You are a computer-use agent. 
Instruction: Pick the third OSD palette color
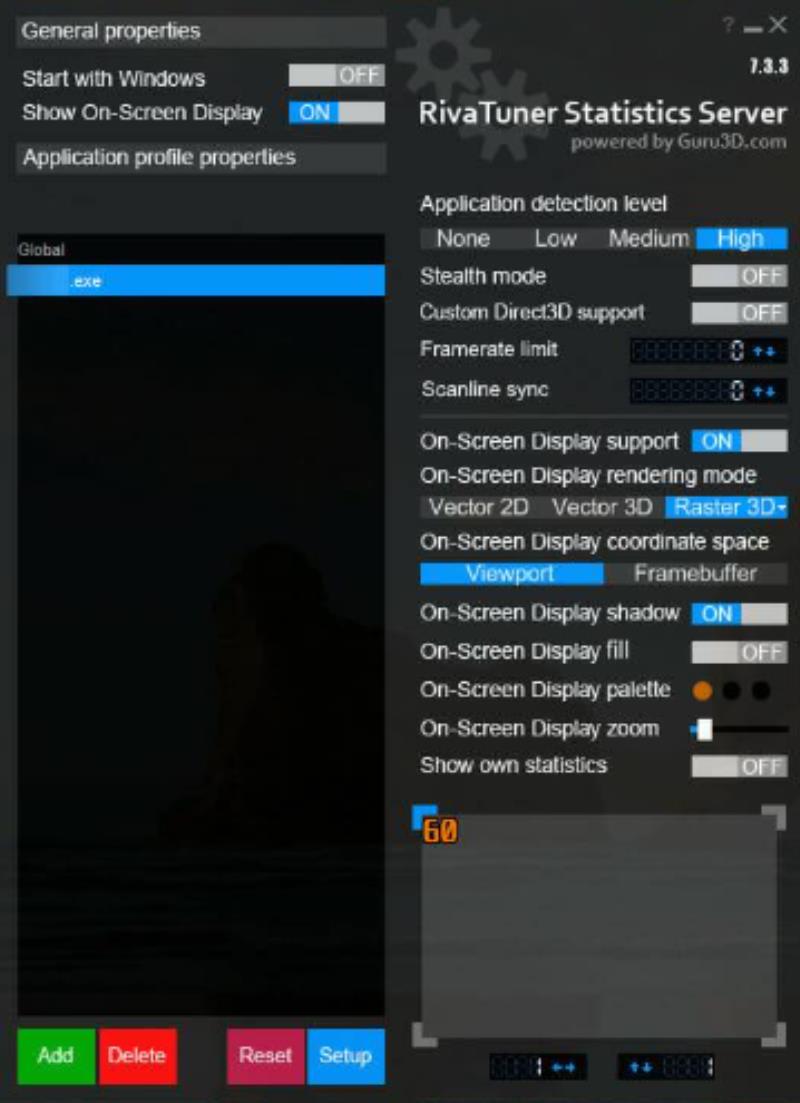point(761,691)
